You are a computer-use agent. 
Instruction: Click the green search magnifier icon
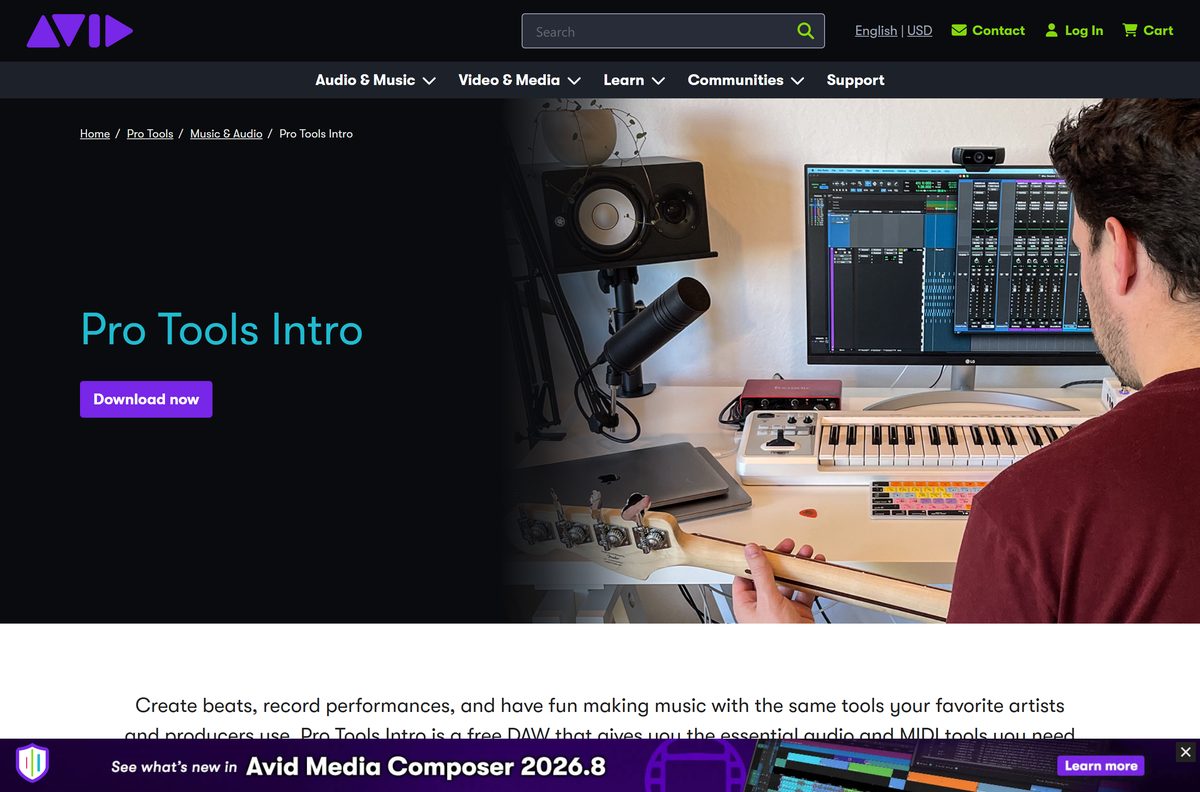coord(806,31)
